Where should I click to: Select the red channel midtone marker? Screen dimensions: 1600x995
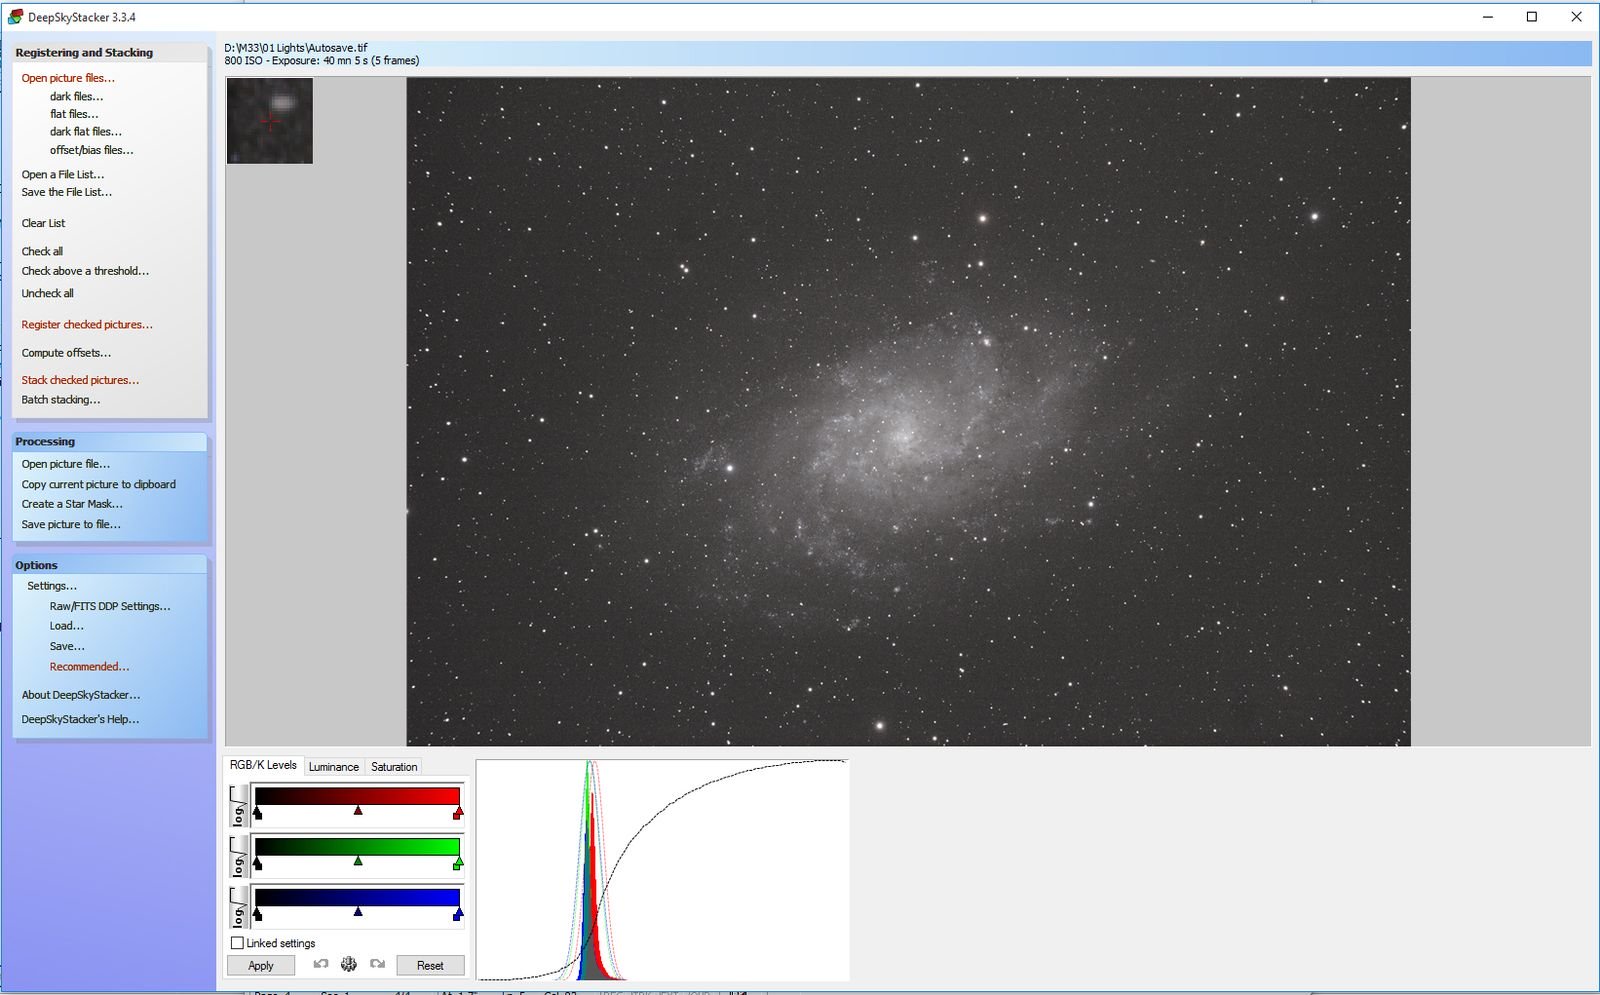[358, 810]
